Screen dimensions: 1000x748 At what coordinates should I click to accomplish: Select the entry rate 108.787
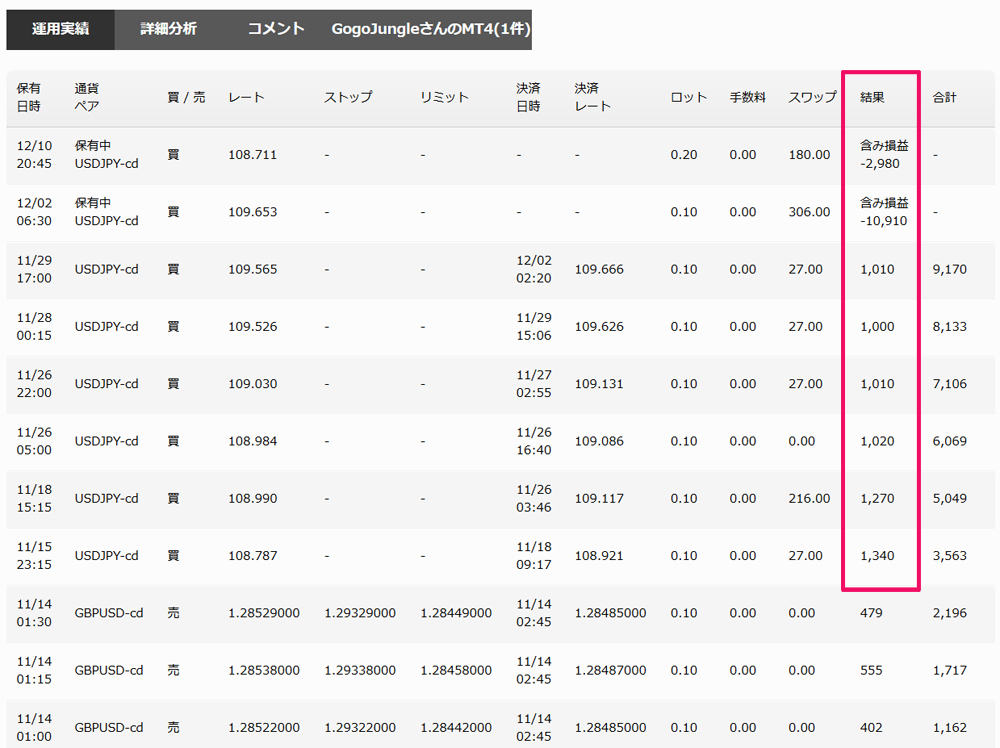tap(253, 556)
